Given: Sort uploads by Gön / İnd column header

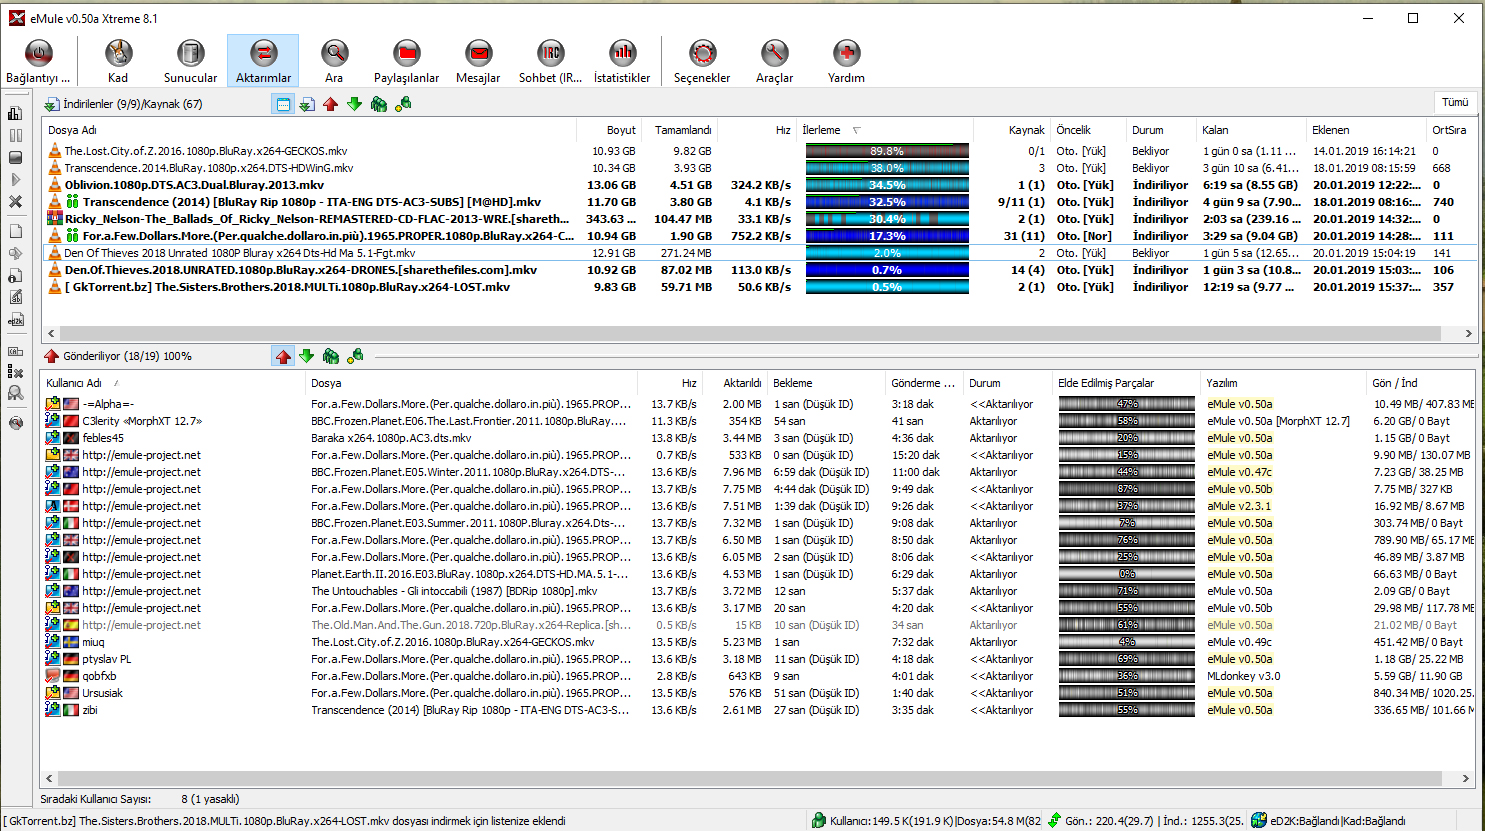Looking at the screenshot, I should click(1420, 383).
